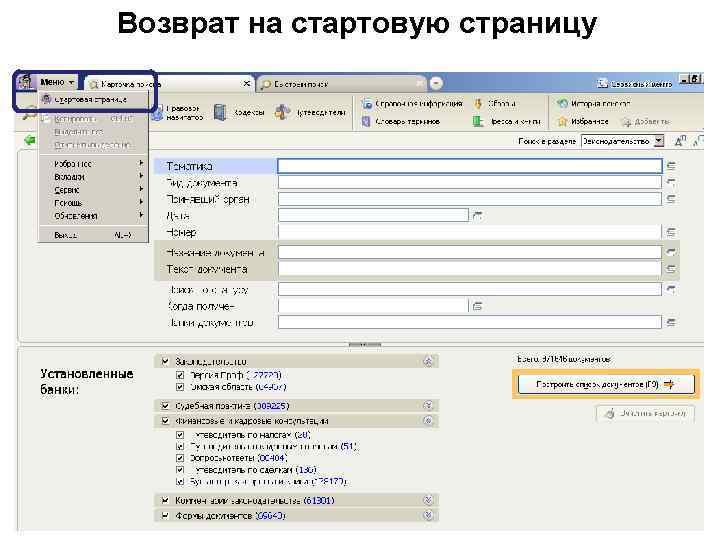Open the selection icon for Папки документов
This screenshot has width=720, height=540.
[x=671, y=323]
